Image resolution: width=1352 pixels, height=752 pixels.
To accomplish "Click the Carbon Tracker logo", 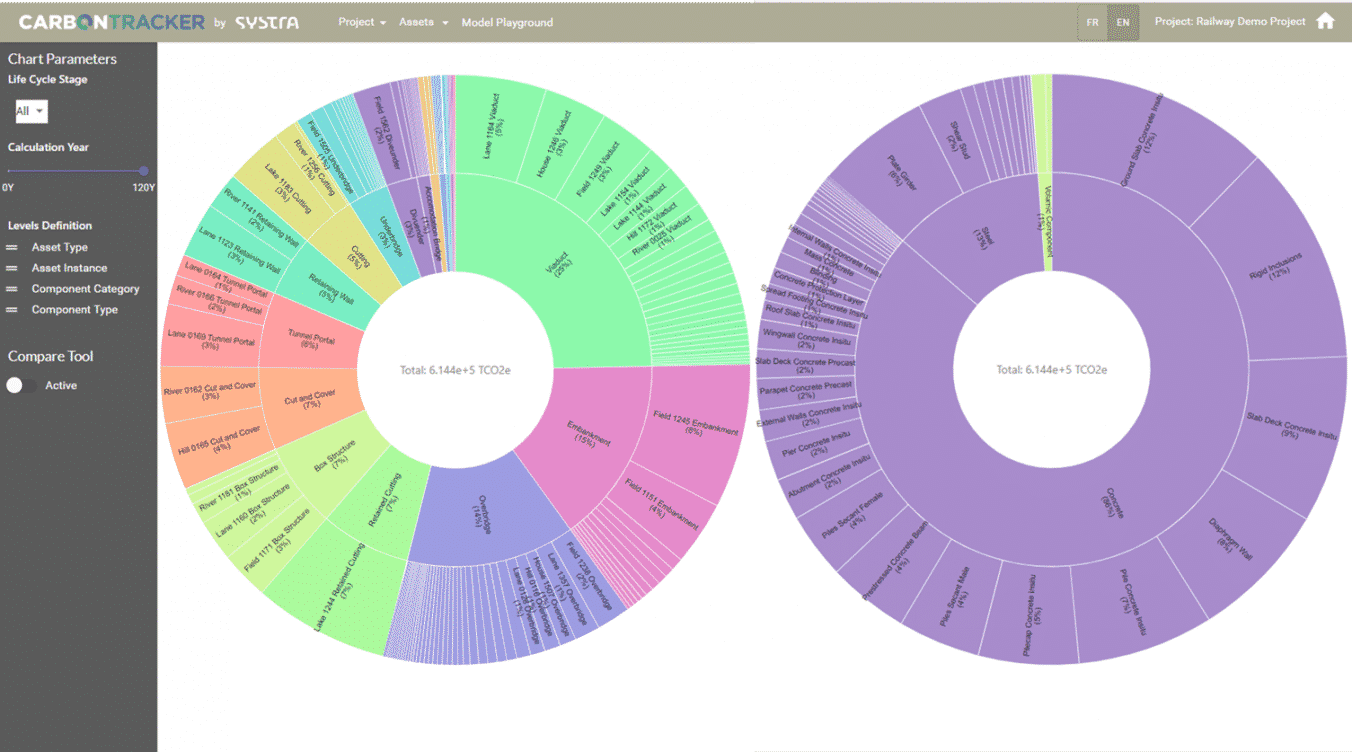I will coord(111,22).
